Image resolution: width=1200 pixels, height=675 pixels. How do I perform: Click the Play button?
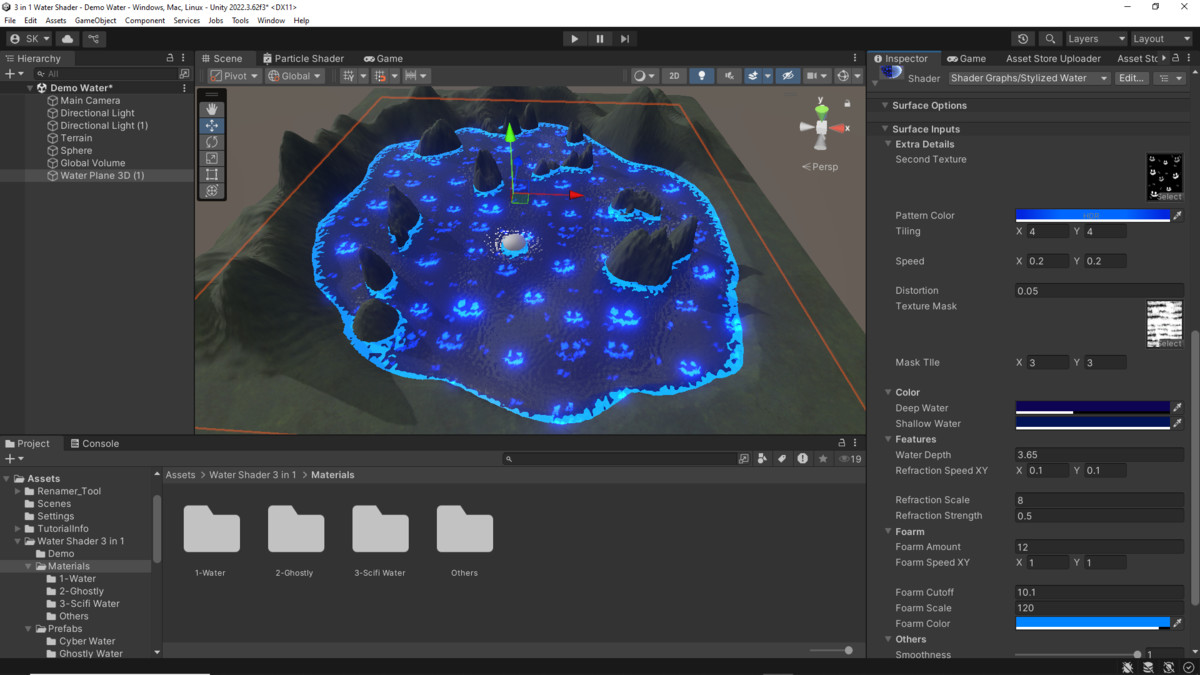574,39
